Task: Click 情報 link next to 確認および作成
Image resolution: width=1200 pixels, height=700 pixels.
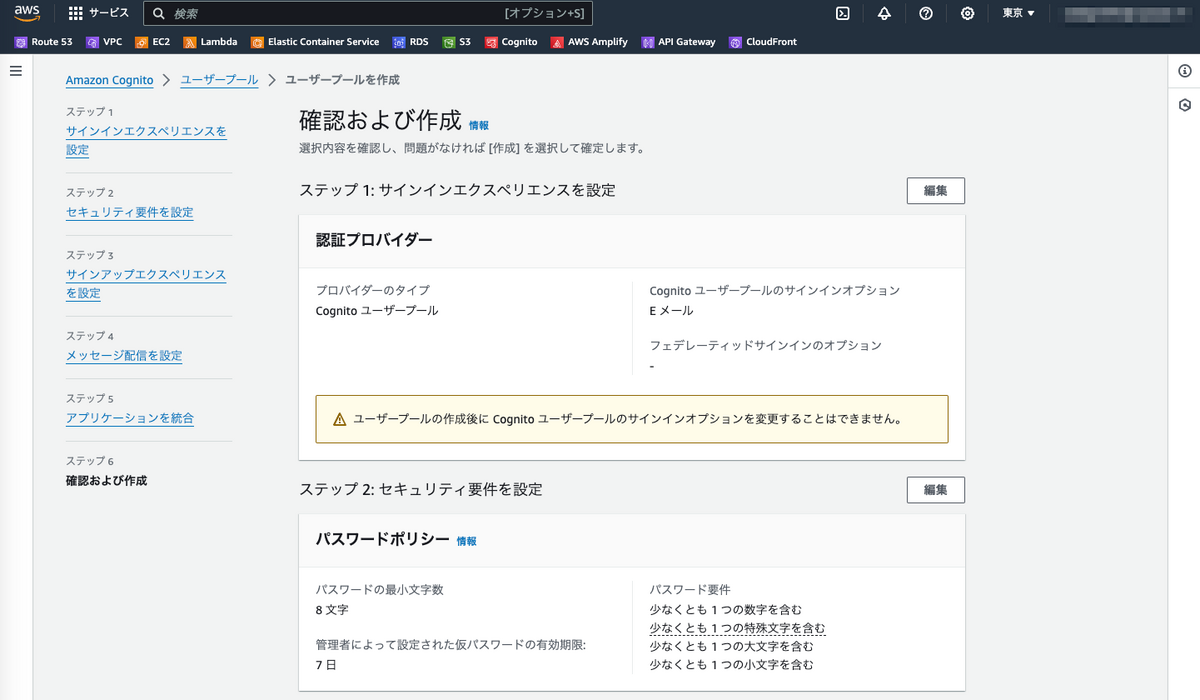Action: [x=479, y=126]
